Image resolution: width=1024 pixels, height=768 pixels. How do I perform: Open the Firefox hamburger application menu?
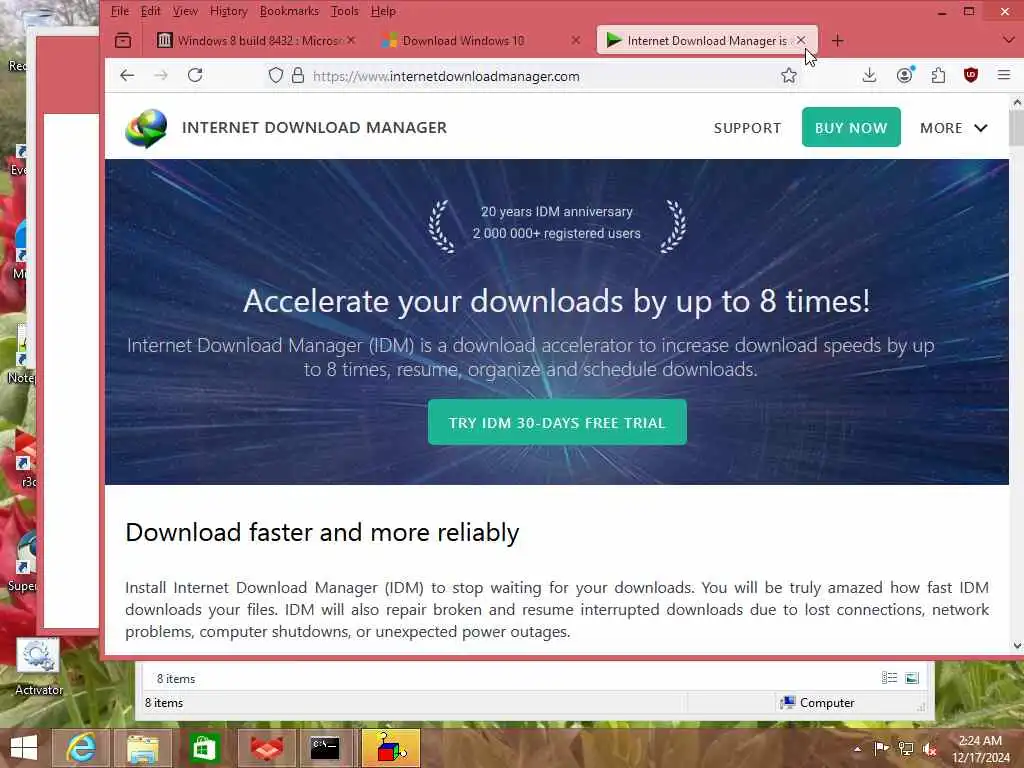point(1004,75)
